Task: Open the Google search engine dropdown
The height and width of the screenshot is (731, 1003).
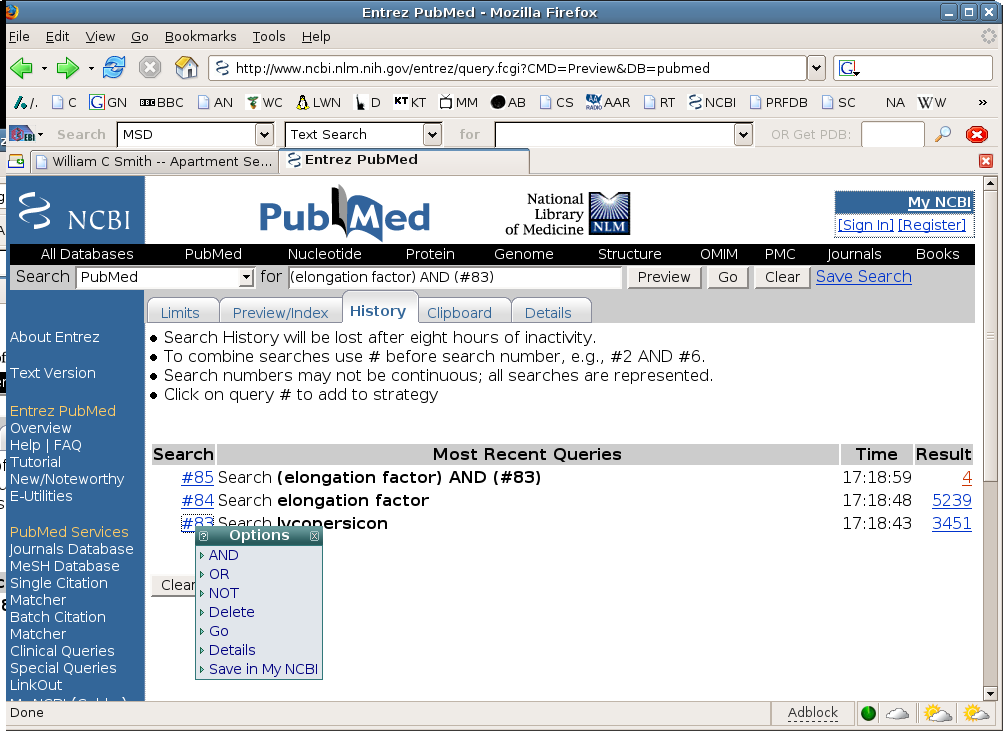Action: coord(849,68)
